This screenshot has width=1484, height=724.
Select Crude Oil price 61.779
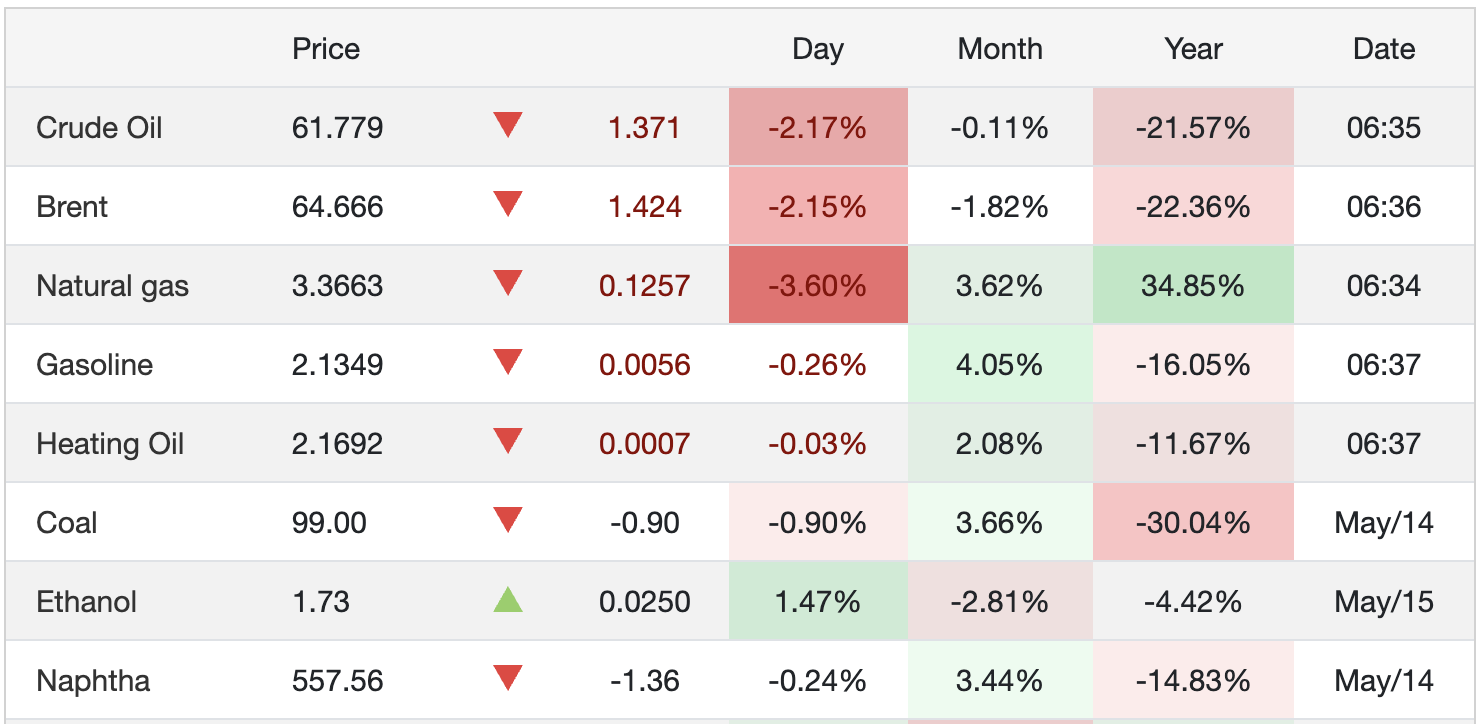click(337, 128)
